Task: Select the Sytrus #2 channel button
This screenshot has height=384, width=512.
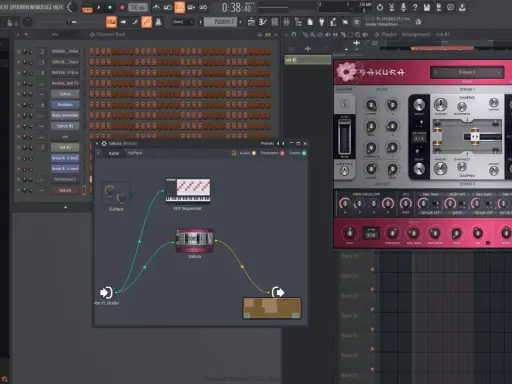Action: (x=65, y=126)
